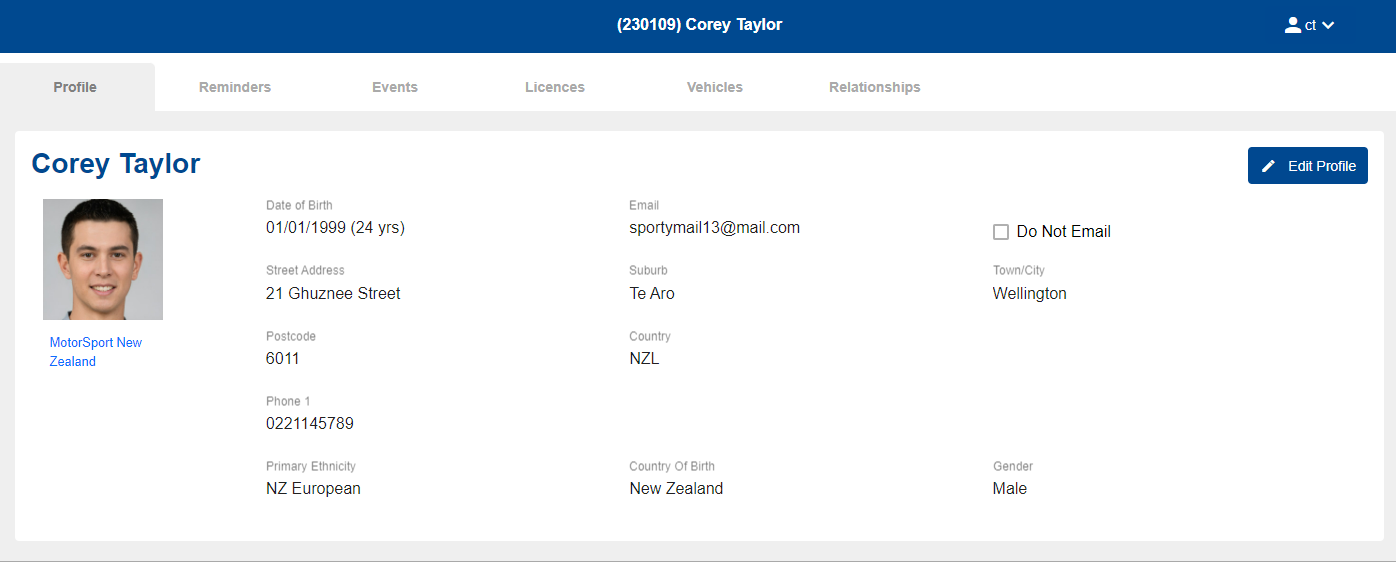1396x562 pixels.
Task: Go to the Vehicles tab
Action: pos(715,87)
